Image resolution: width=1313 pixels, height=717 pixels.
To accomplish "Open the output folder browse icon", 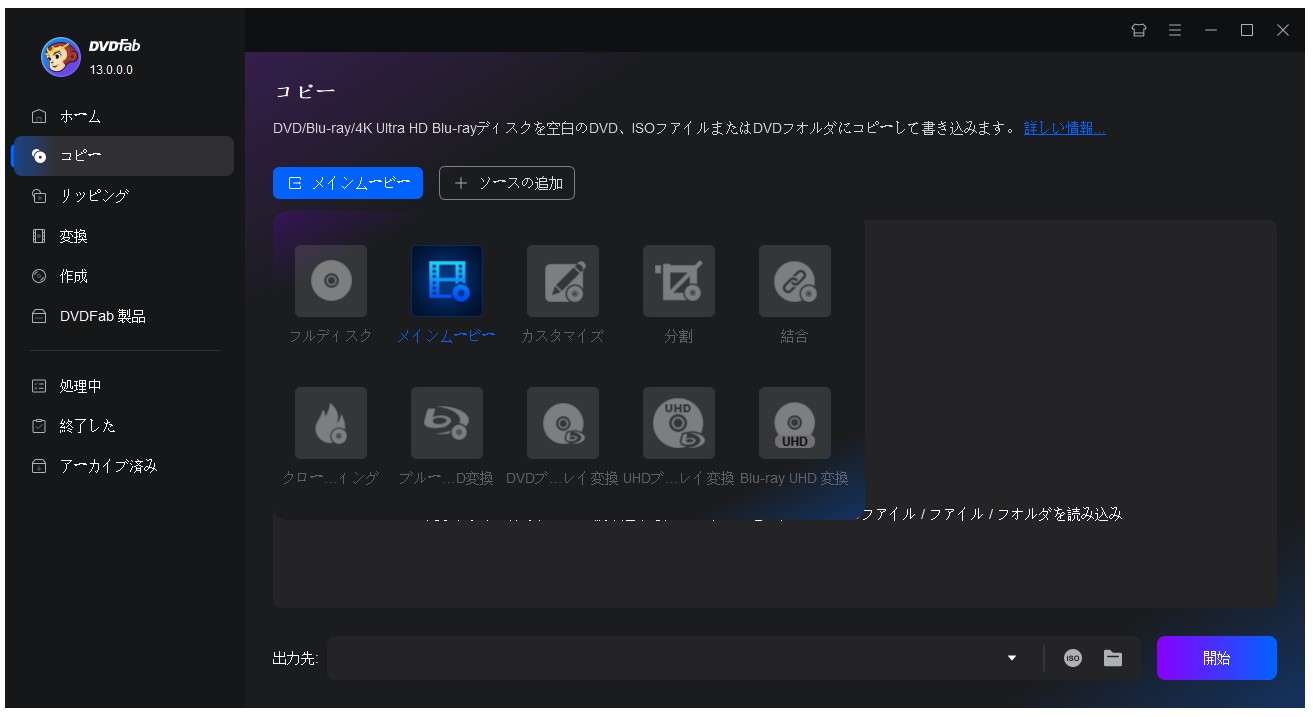I will pos(1113,658).
